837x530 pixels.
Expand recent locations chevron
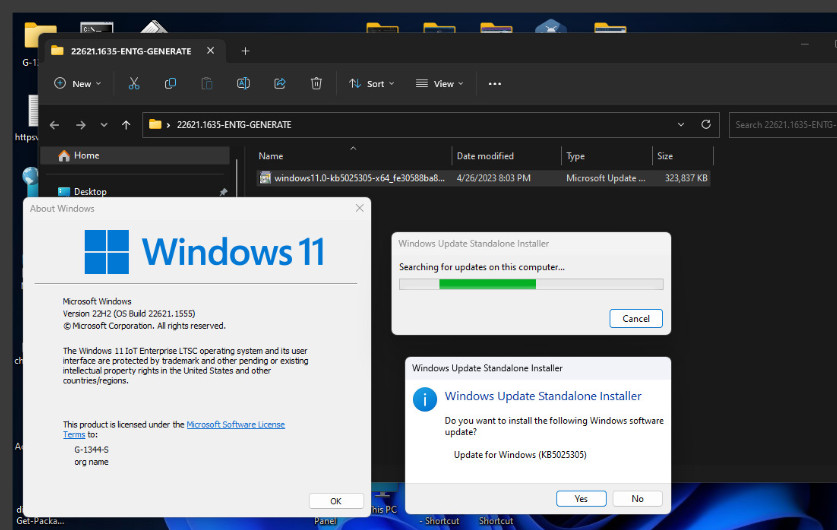click(x=104, y=125)
